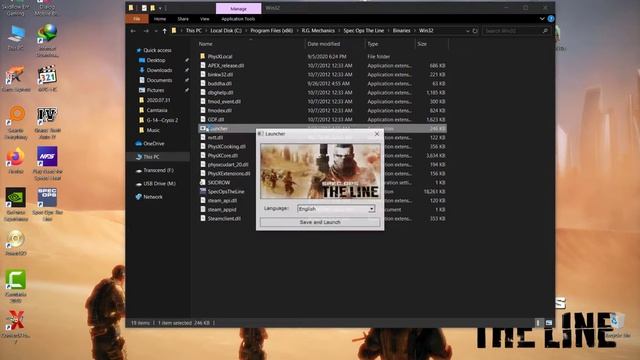Open the orange circle Search Everything desktop icon
Screen dimensions: 640x360
click(x=16, y=122)
